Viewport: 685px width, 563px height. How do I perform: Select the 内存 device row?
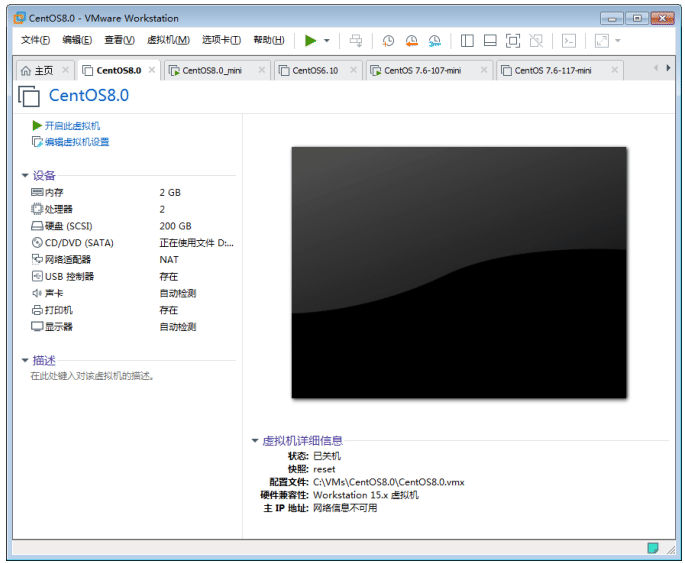click(x=132, y=193)
